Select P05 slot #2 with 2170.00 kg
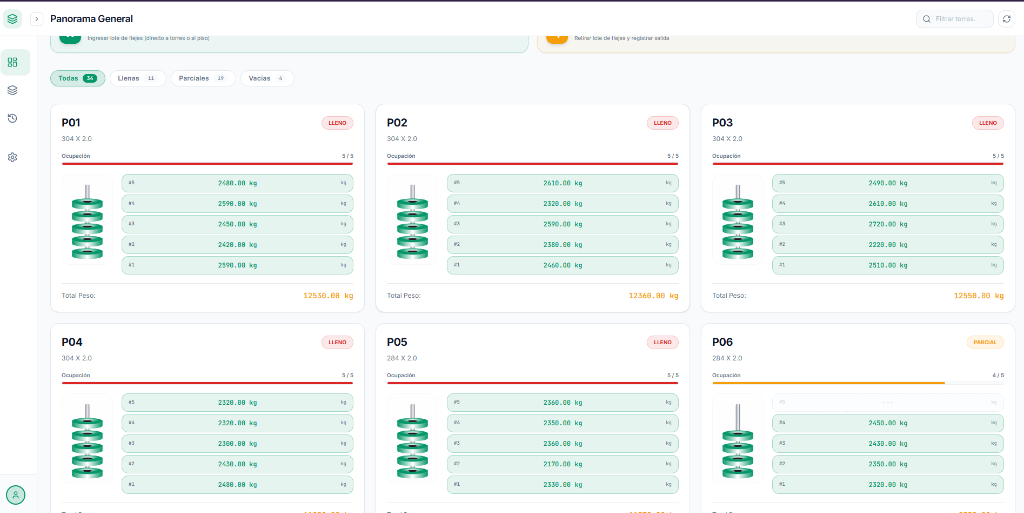Viewport: 1024px width, 513px height. tap(563, 464)
